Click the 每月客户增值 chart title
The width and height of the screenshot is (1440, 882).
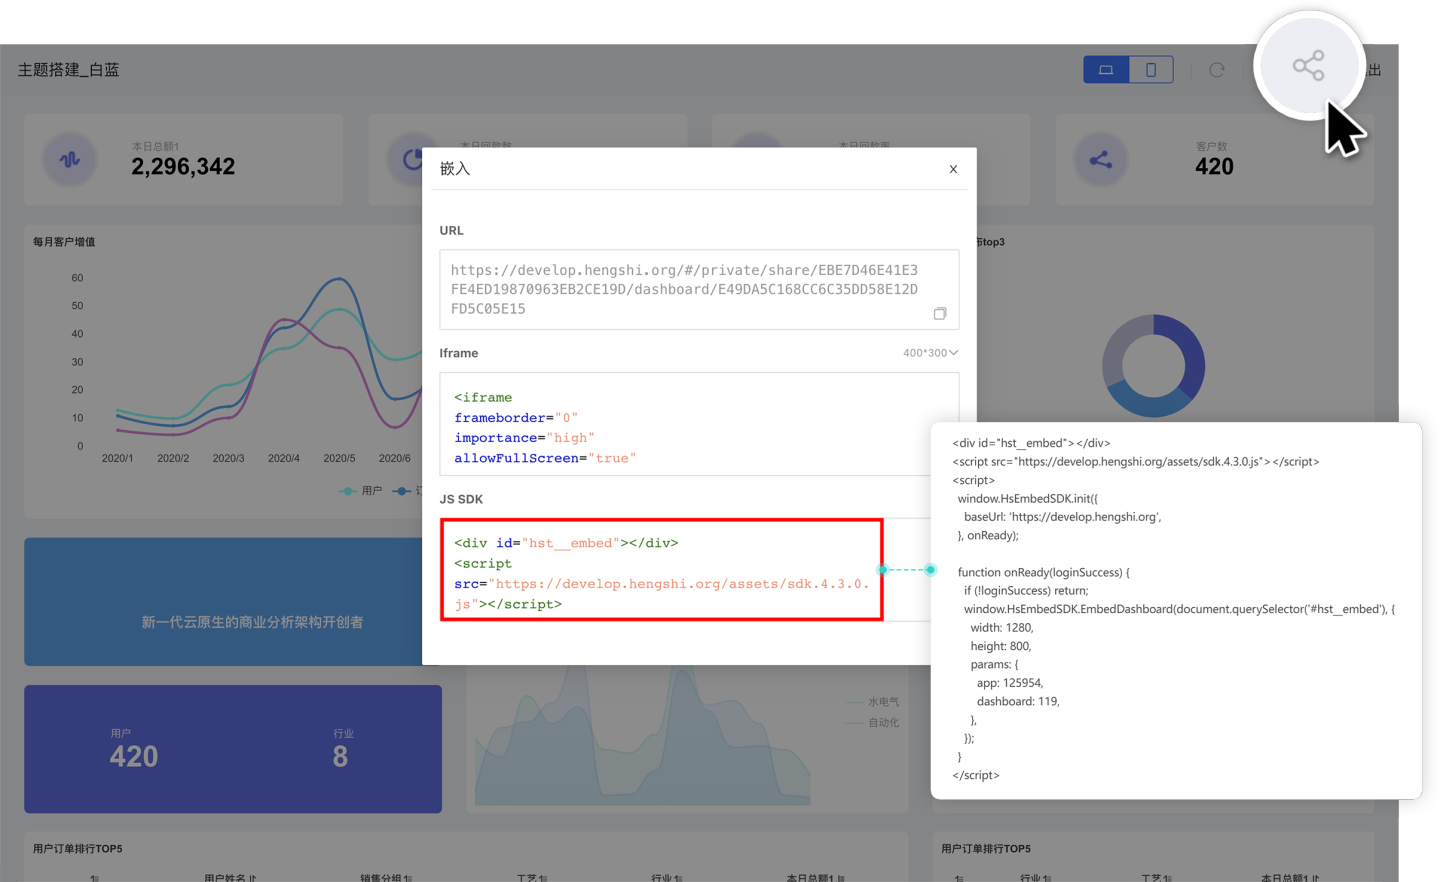(x=64, y=242)
